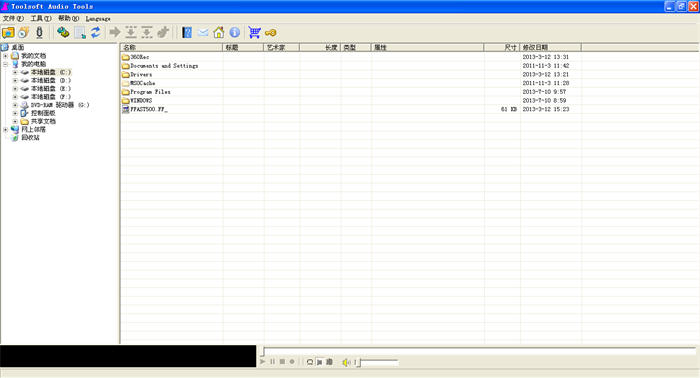The image size is (700, 378).
Task: Click the shopping cart purchase icon
Action: pos(254,32)
